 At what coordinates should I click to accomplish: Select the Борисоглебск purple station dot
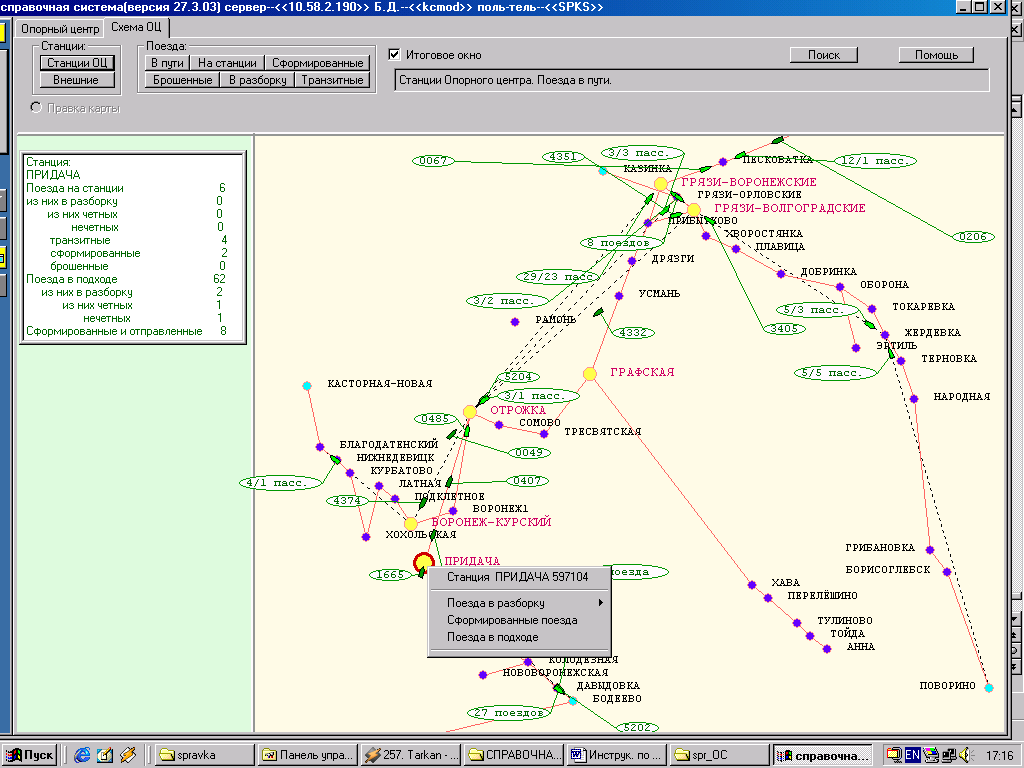pos(947,572)
